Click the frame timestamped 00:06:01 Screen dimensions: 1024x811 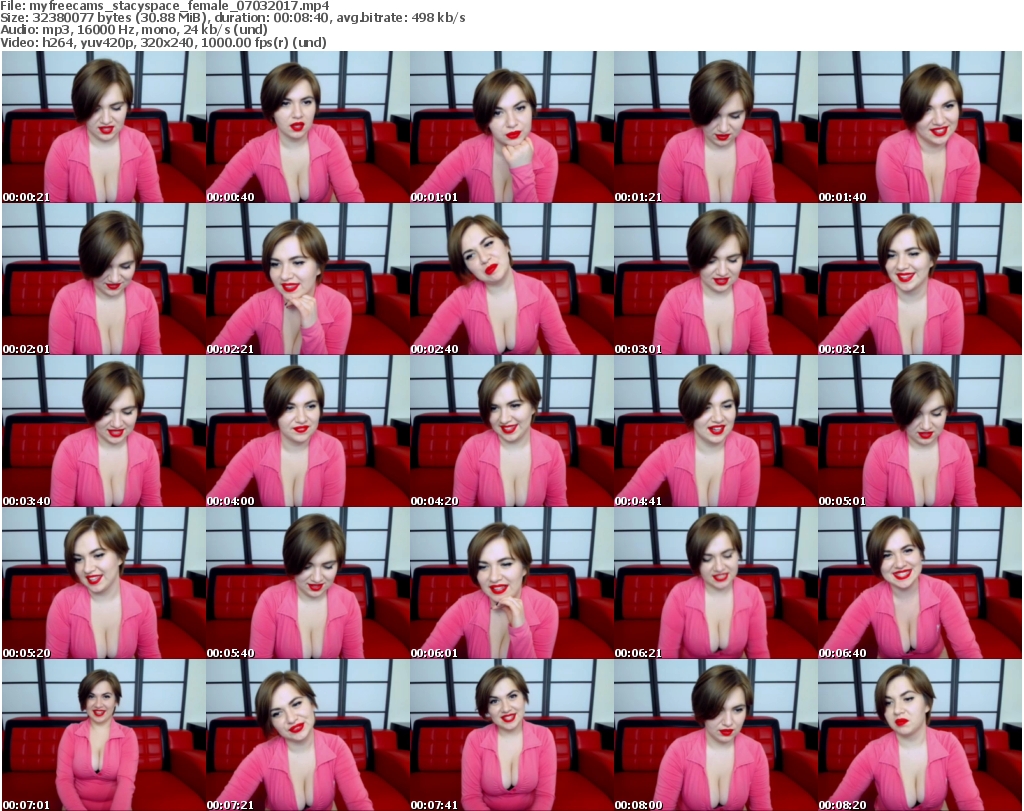point(511,583)
